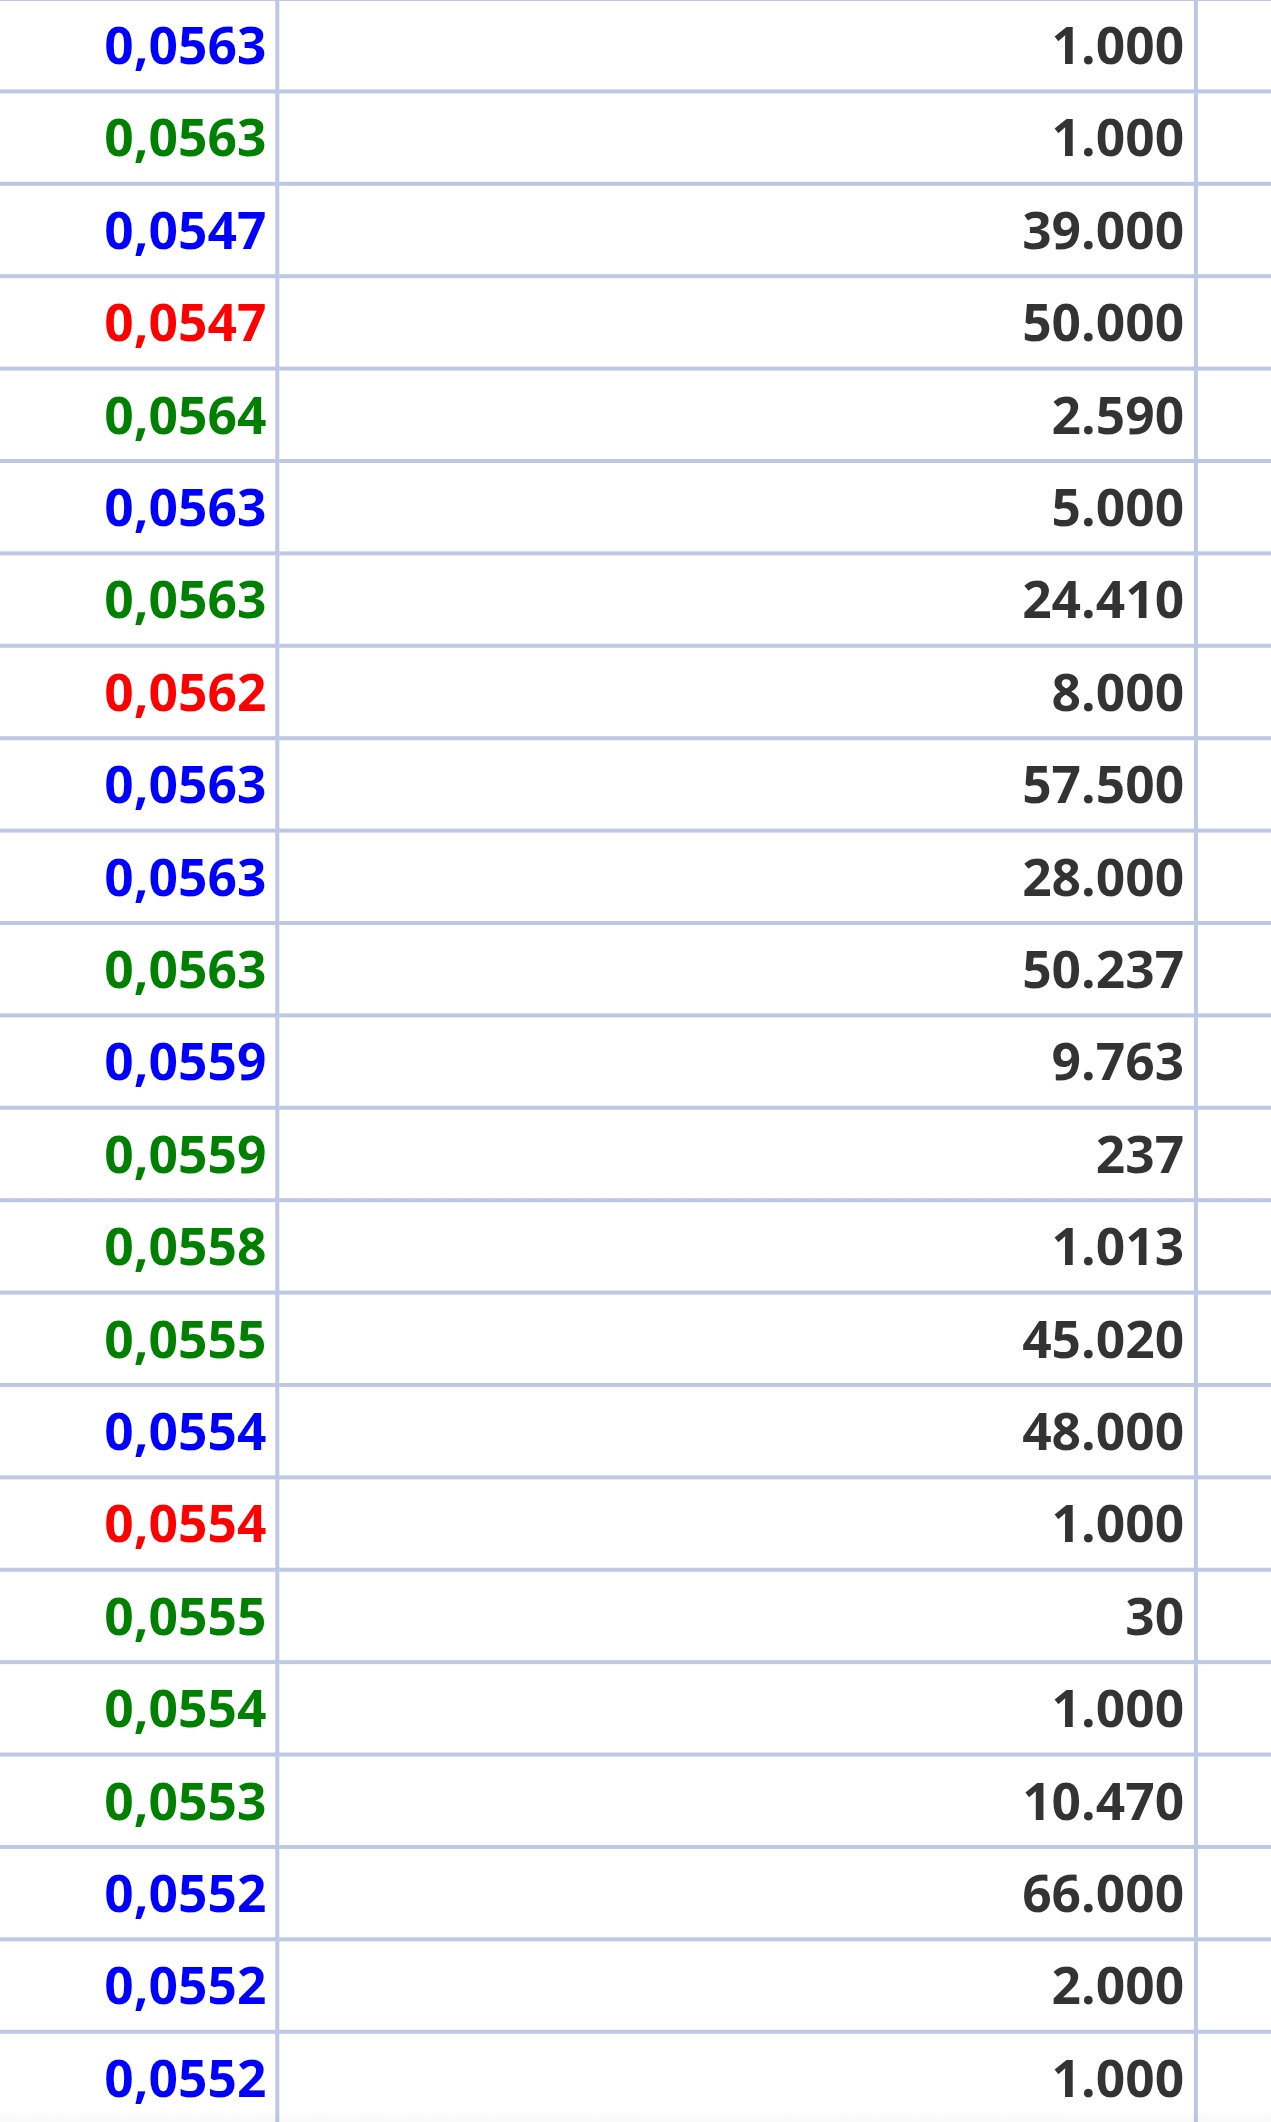Select the red 0,0547 price cell
1271x2122 pixels.
(x=185, y=323)
